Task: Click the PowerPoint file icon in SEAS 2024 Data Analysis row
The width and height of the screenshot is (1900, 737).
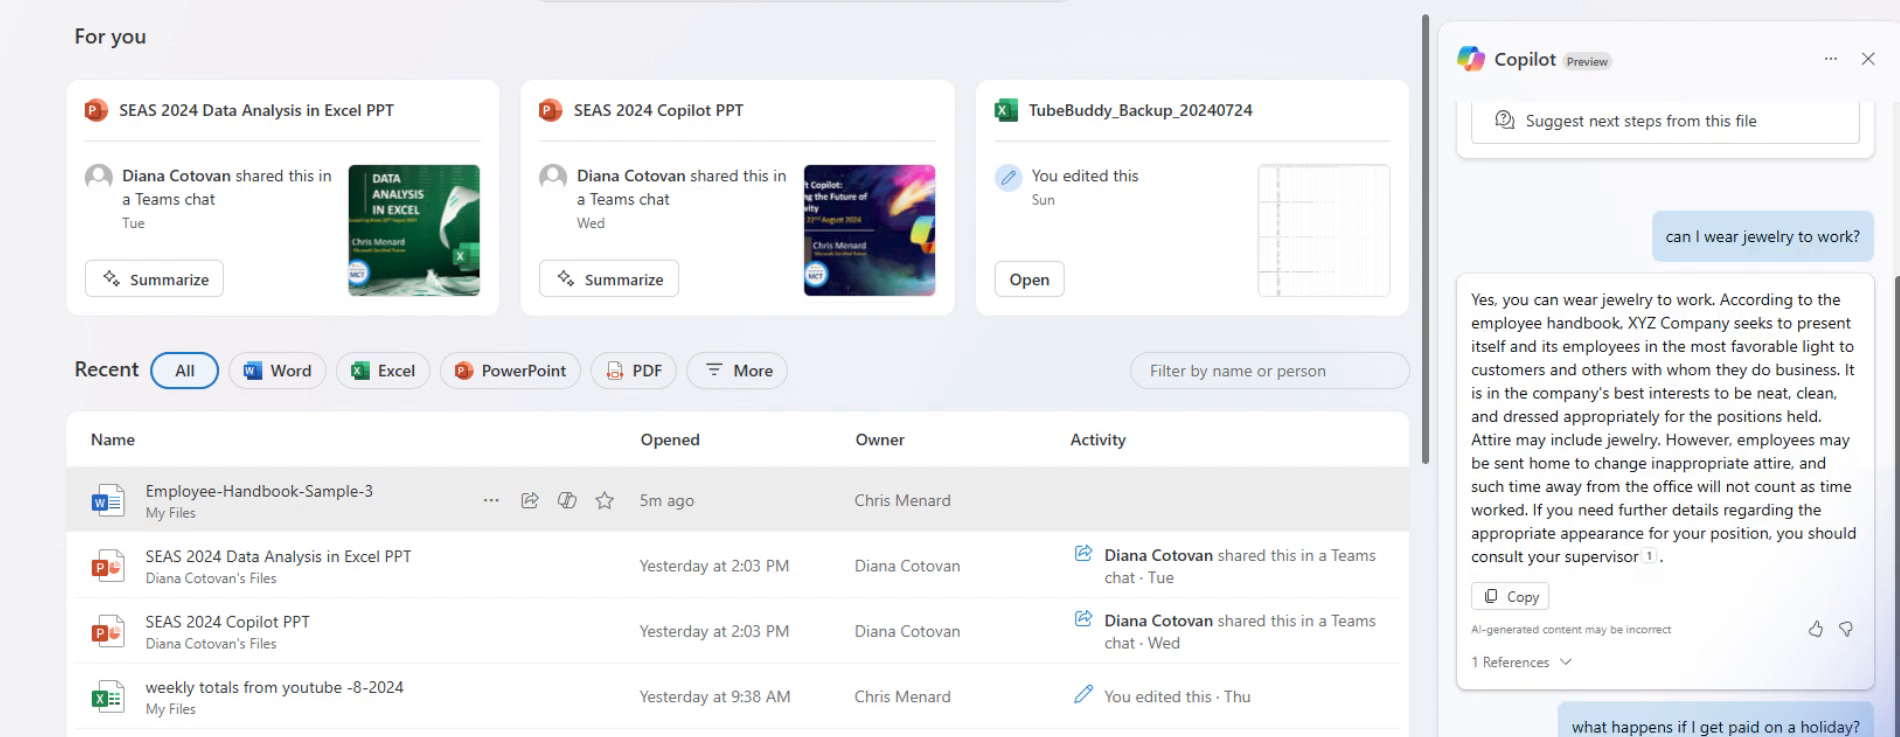Action: 107,566
